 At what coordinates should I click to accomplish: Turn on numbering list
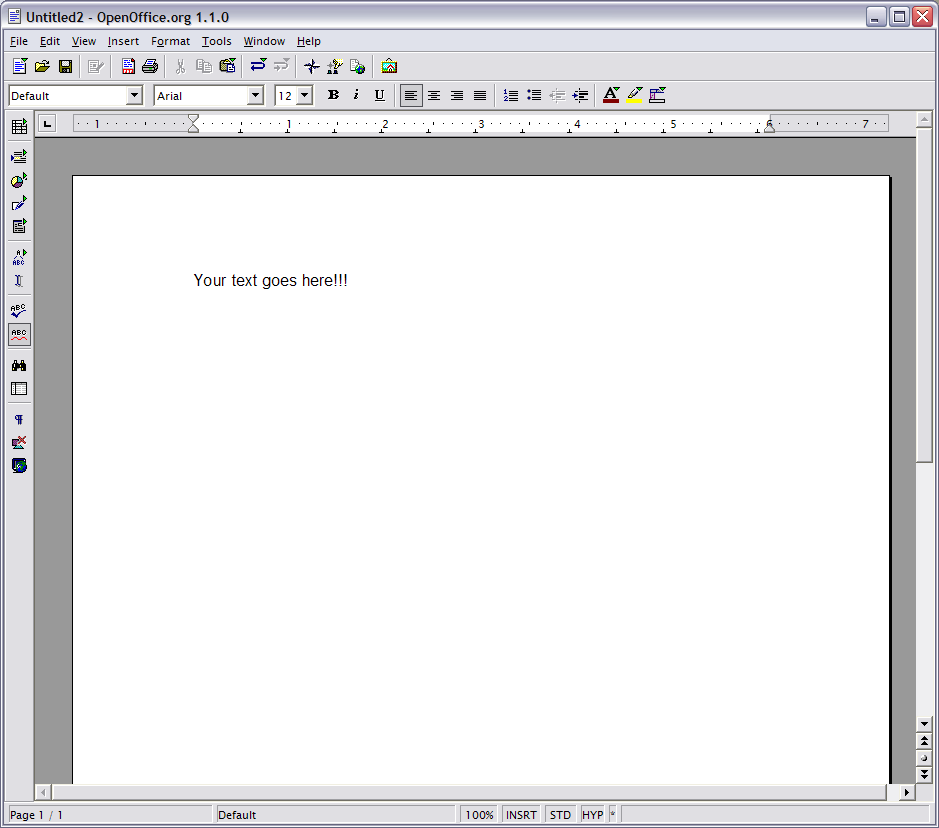pos(511,95)
